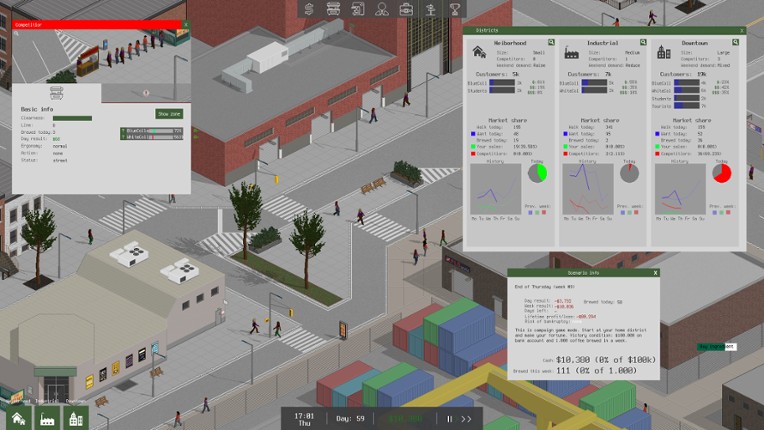764x430 pixels.
Task: Close the Competitor window
Action: (185, 24)
